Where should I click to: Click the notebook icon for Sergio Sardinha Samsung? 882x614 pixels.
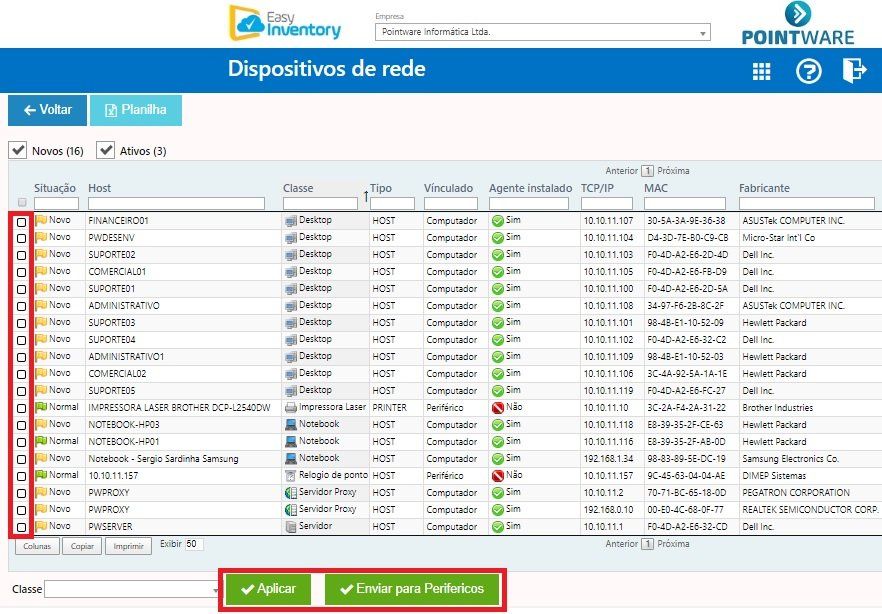(290, 459)
